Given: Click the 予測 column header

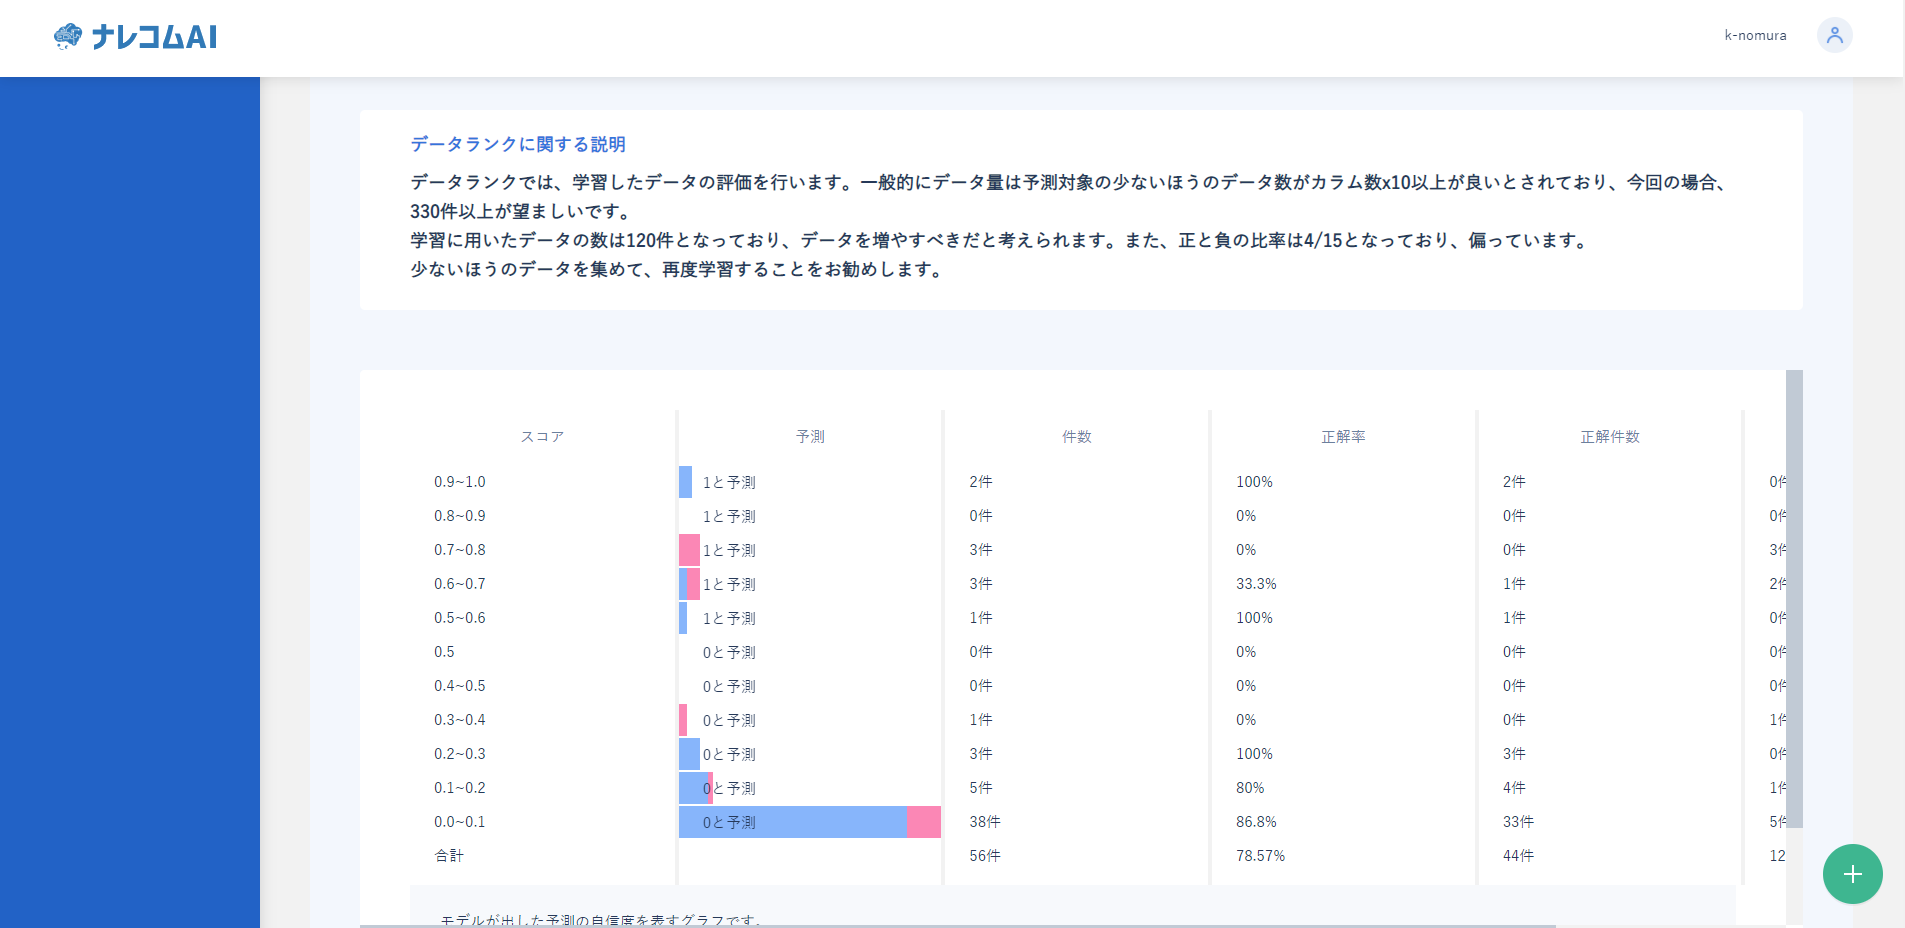Looking at the screenshot, I should 809,436.
